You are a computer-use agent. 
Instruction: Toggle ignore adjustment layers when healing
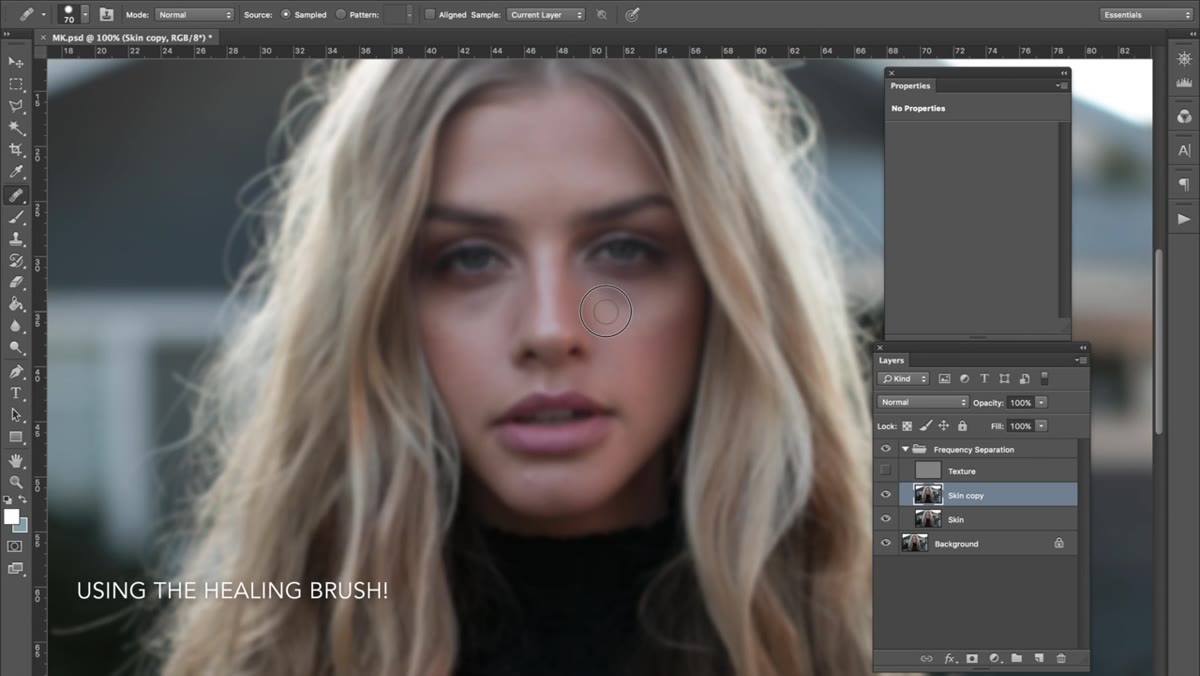601,15
